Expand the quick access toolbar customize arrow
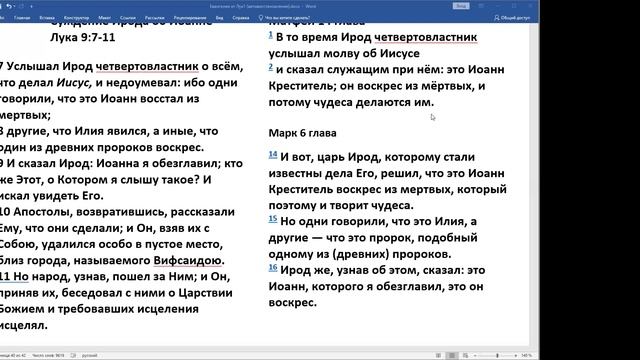 tap(31, 6)
